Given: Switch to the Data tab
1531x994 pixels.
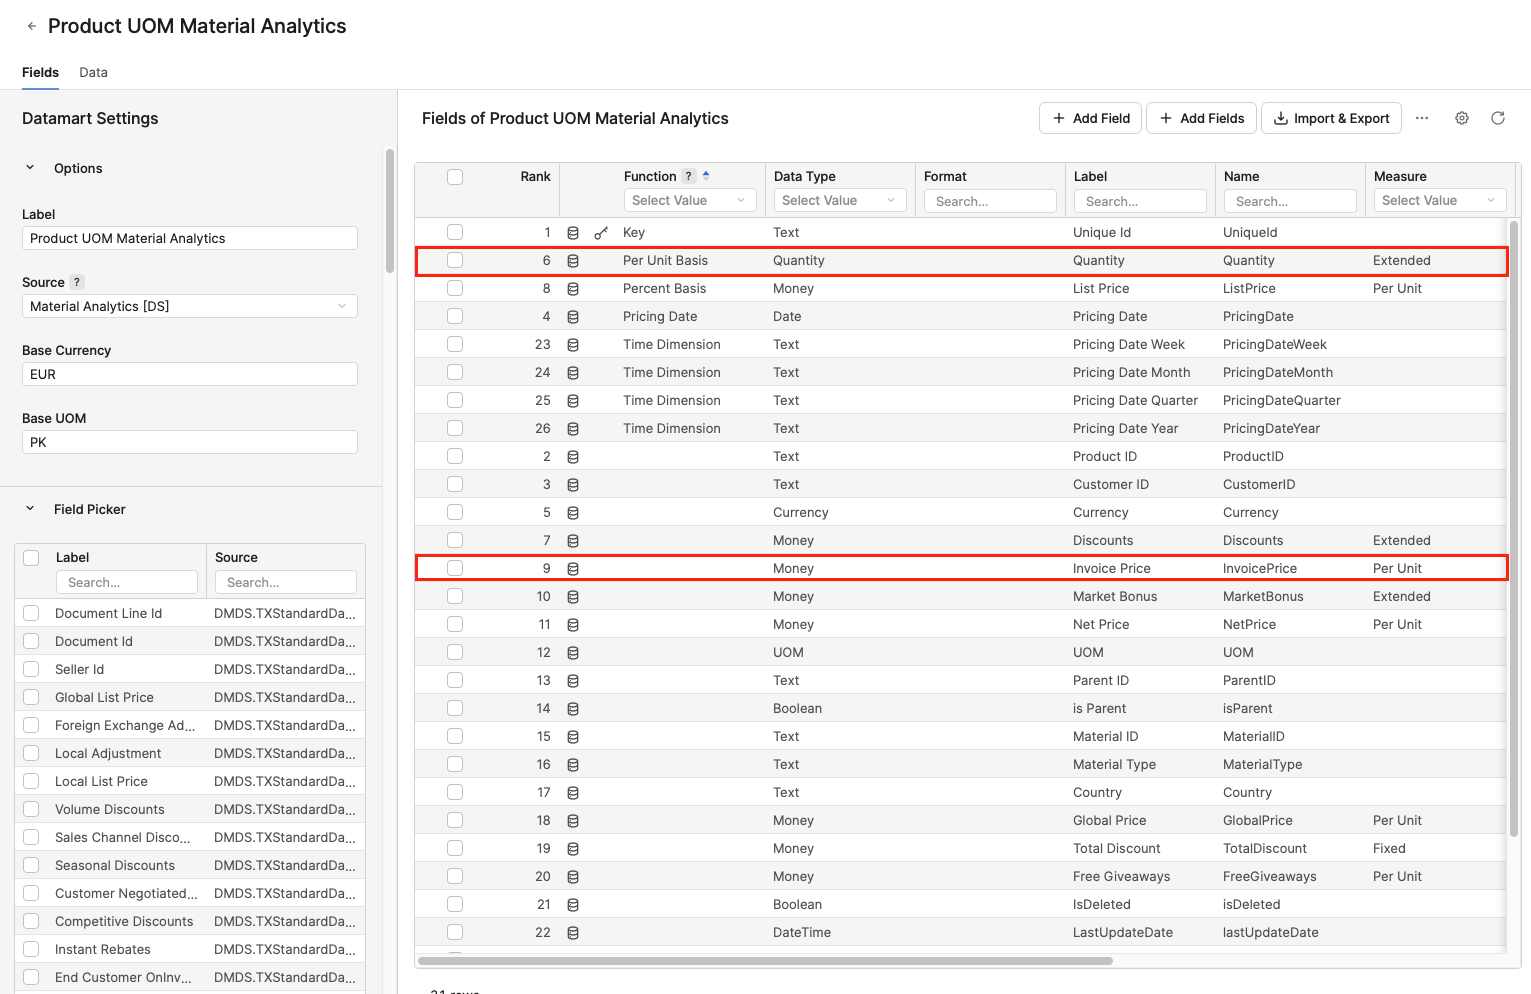Looking at the screenshot, I should 93,72.
